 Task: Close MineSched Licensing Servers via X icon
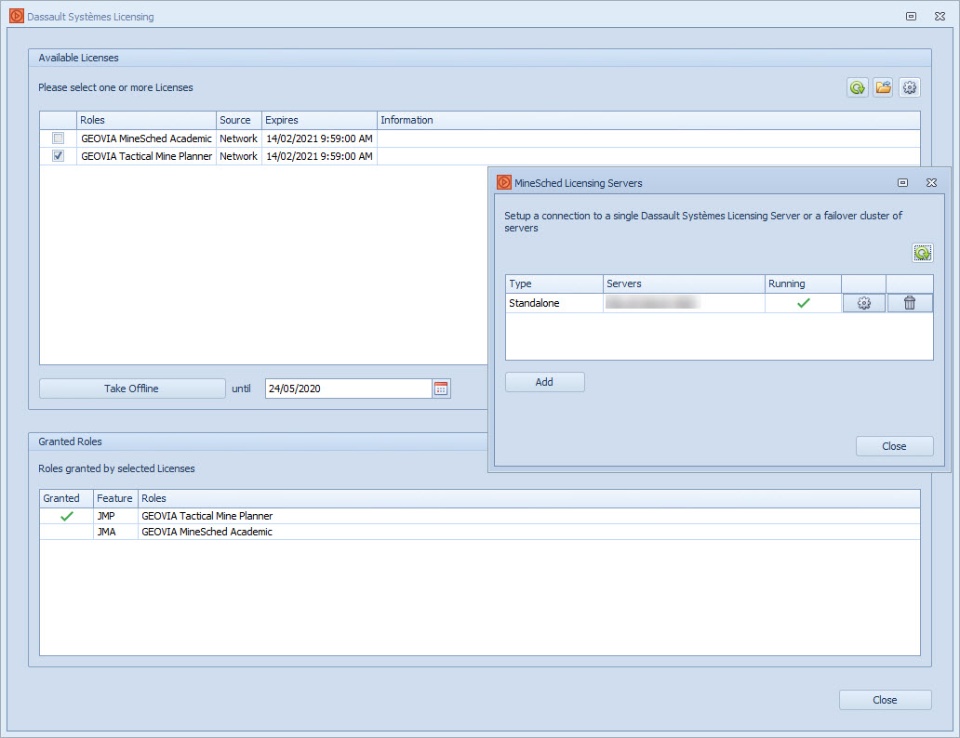click(931, 183)
